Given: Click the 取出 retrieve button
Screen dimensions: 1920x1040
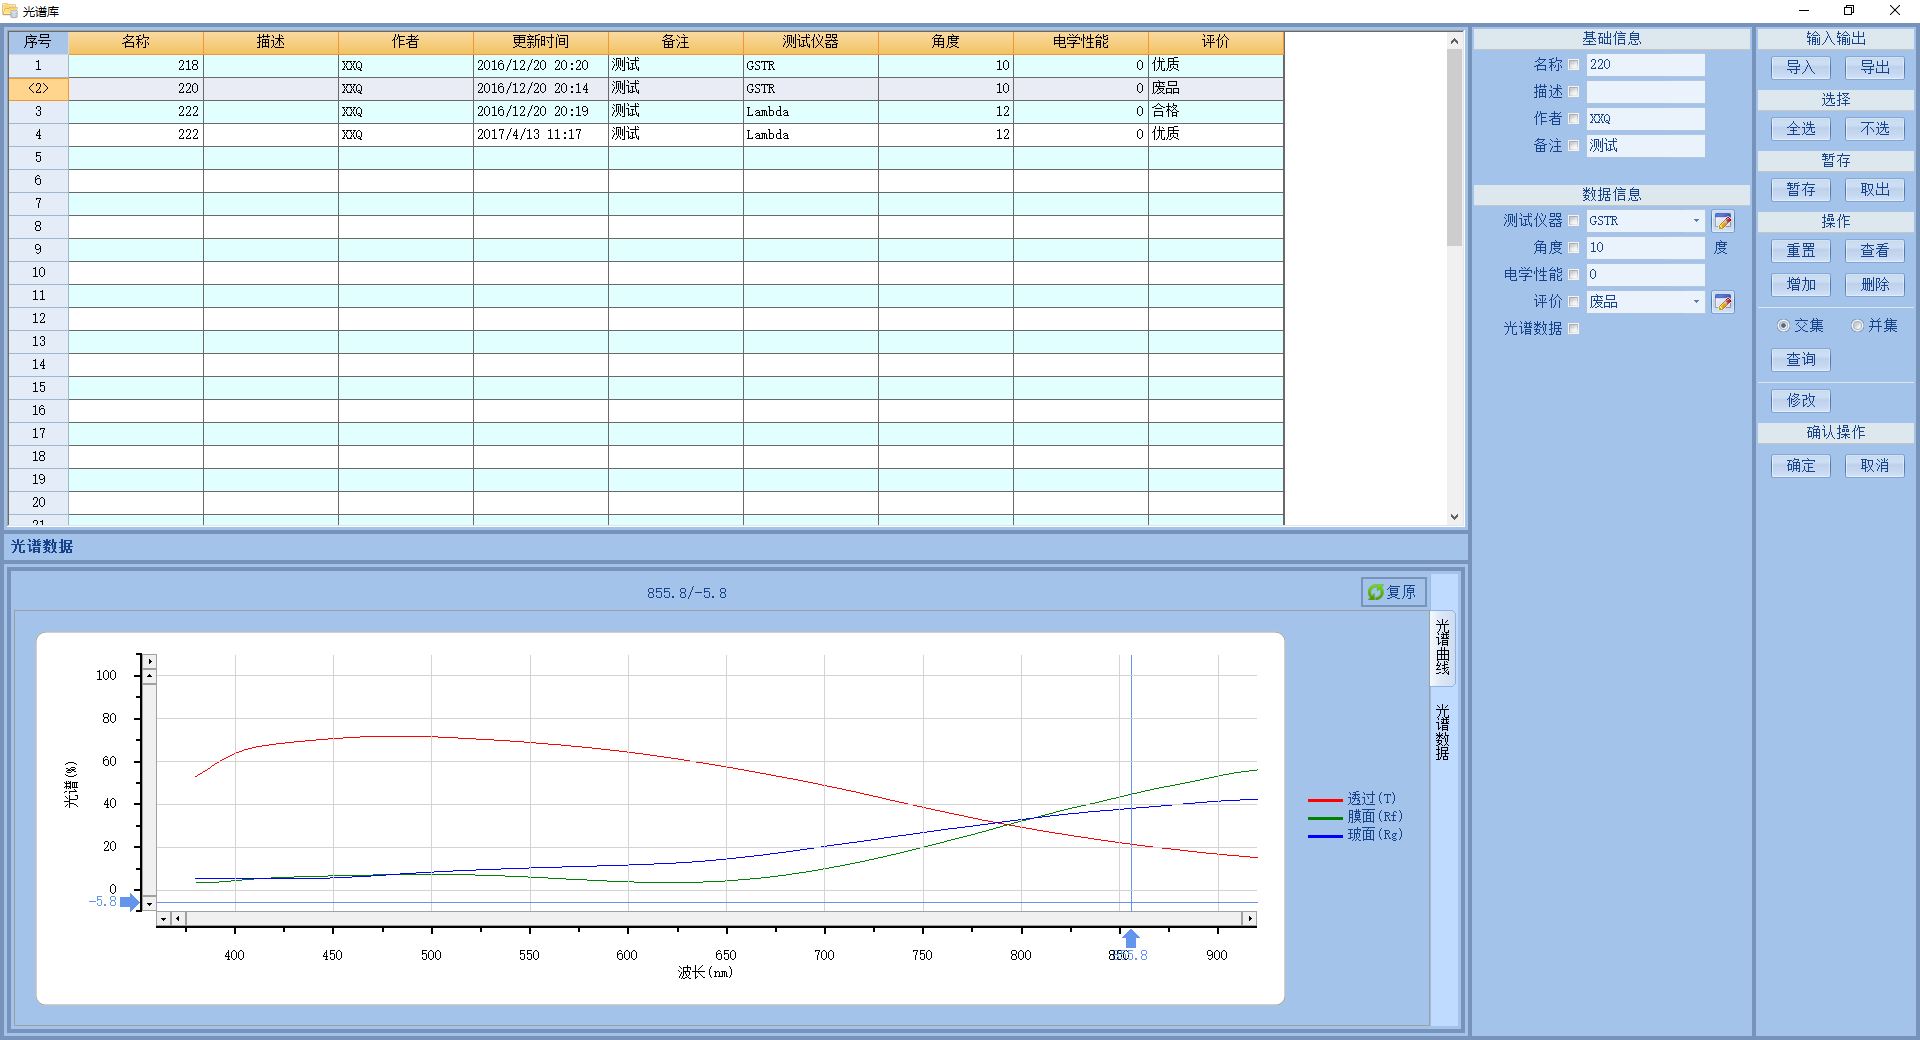Looking at the screenshot, I should pos(1875,190).
